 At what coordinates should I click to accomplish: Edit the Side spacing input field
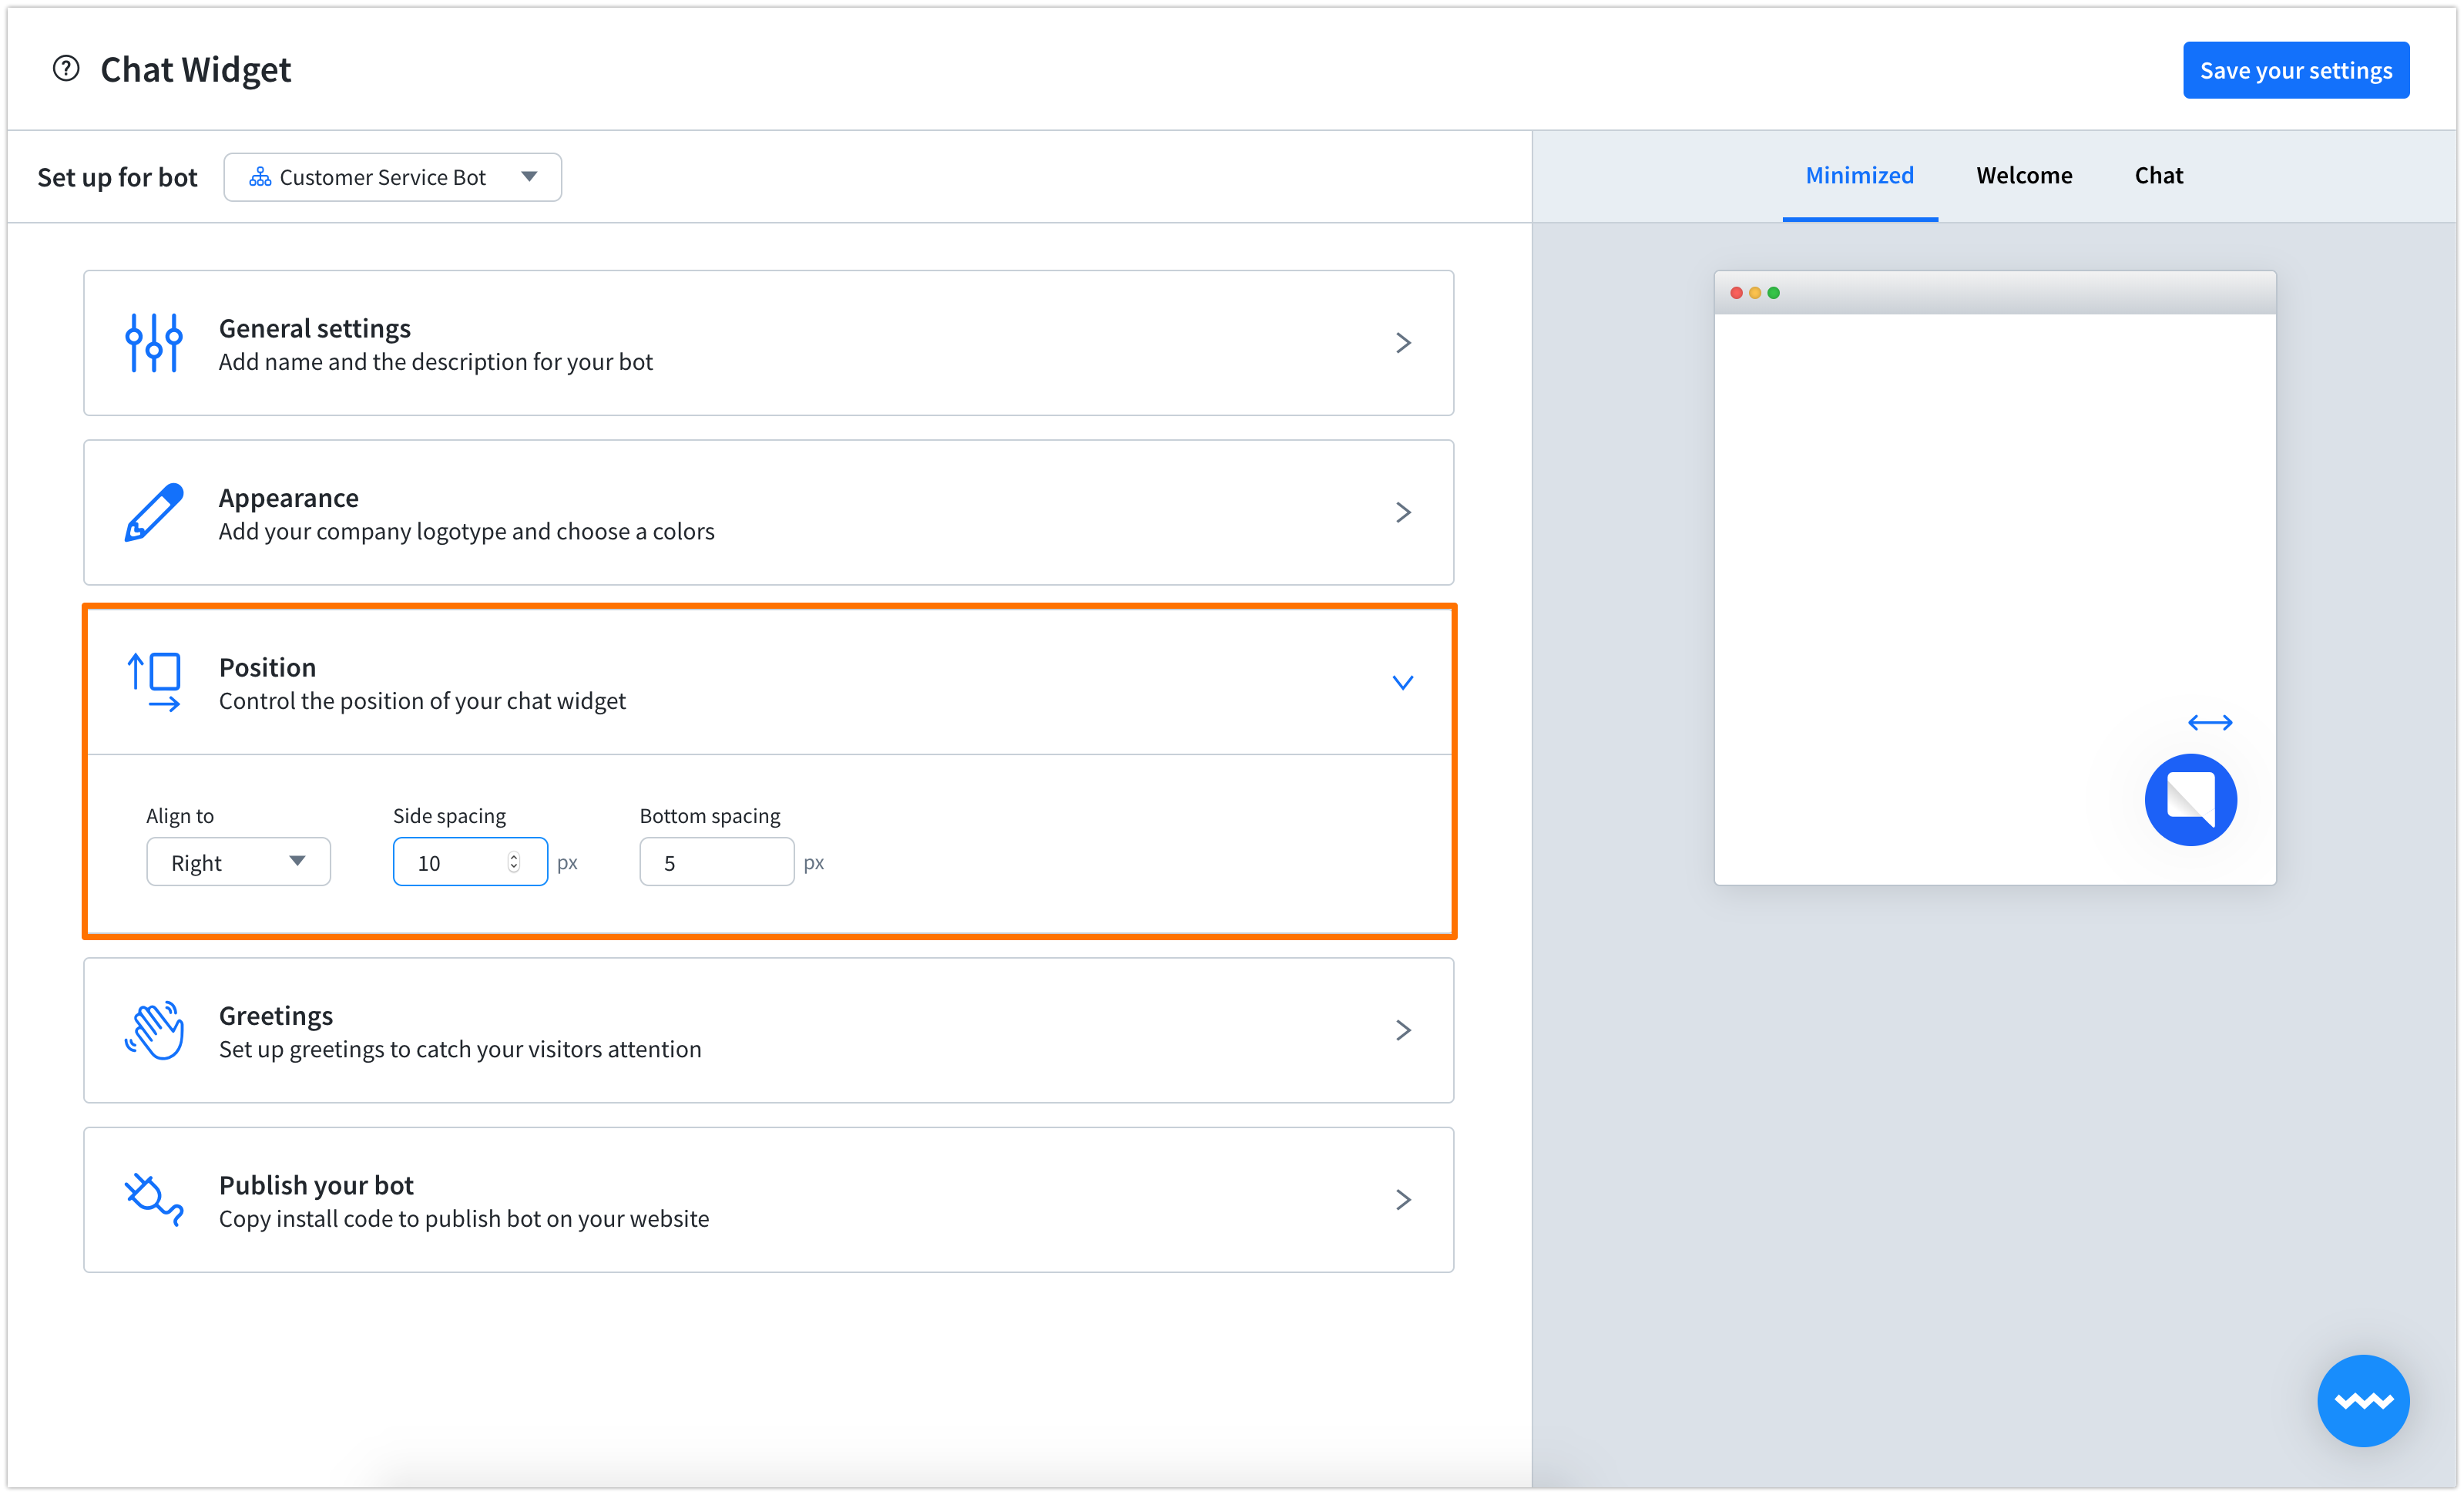(465, 861)
